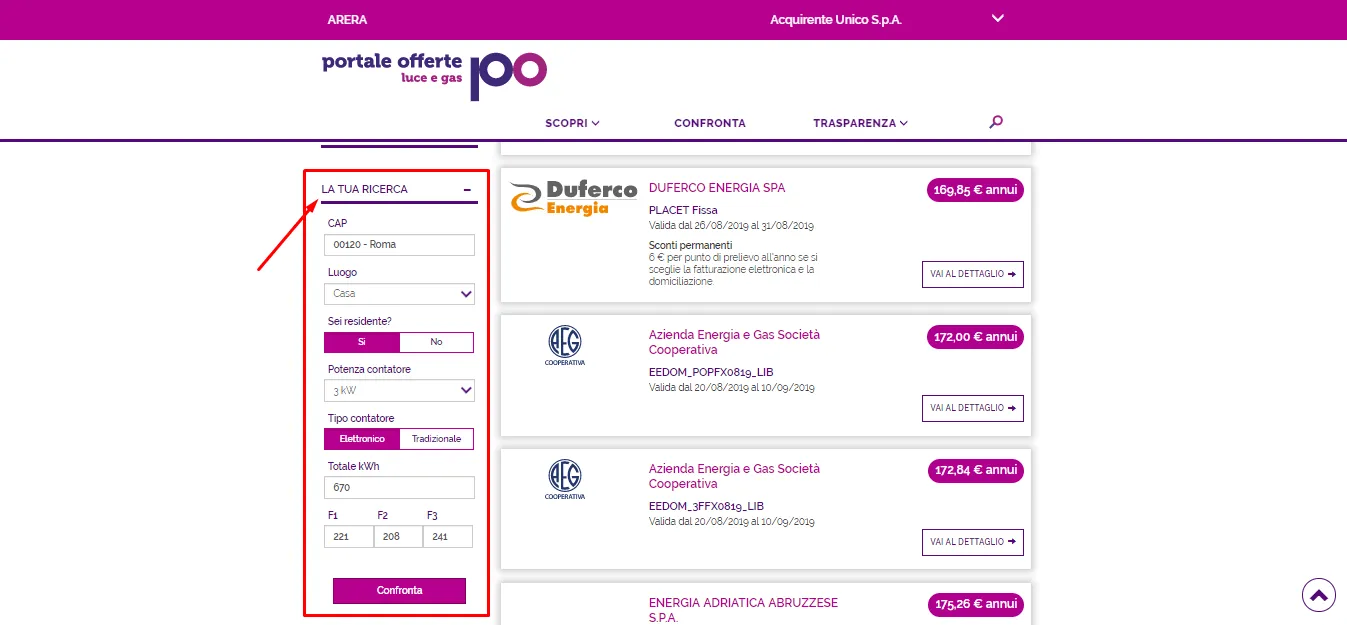
Task: Click AEG Cooperativa logo in 172,84 € offer
Action: (x=565, y=480)
